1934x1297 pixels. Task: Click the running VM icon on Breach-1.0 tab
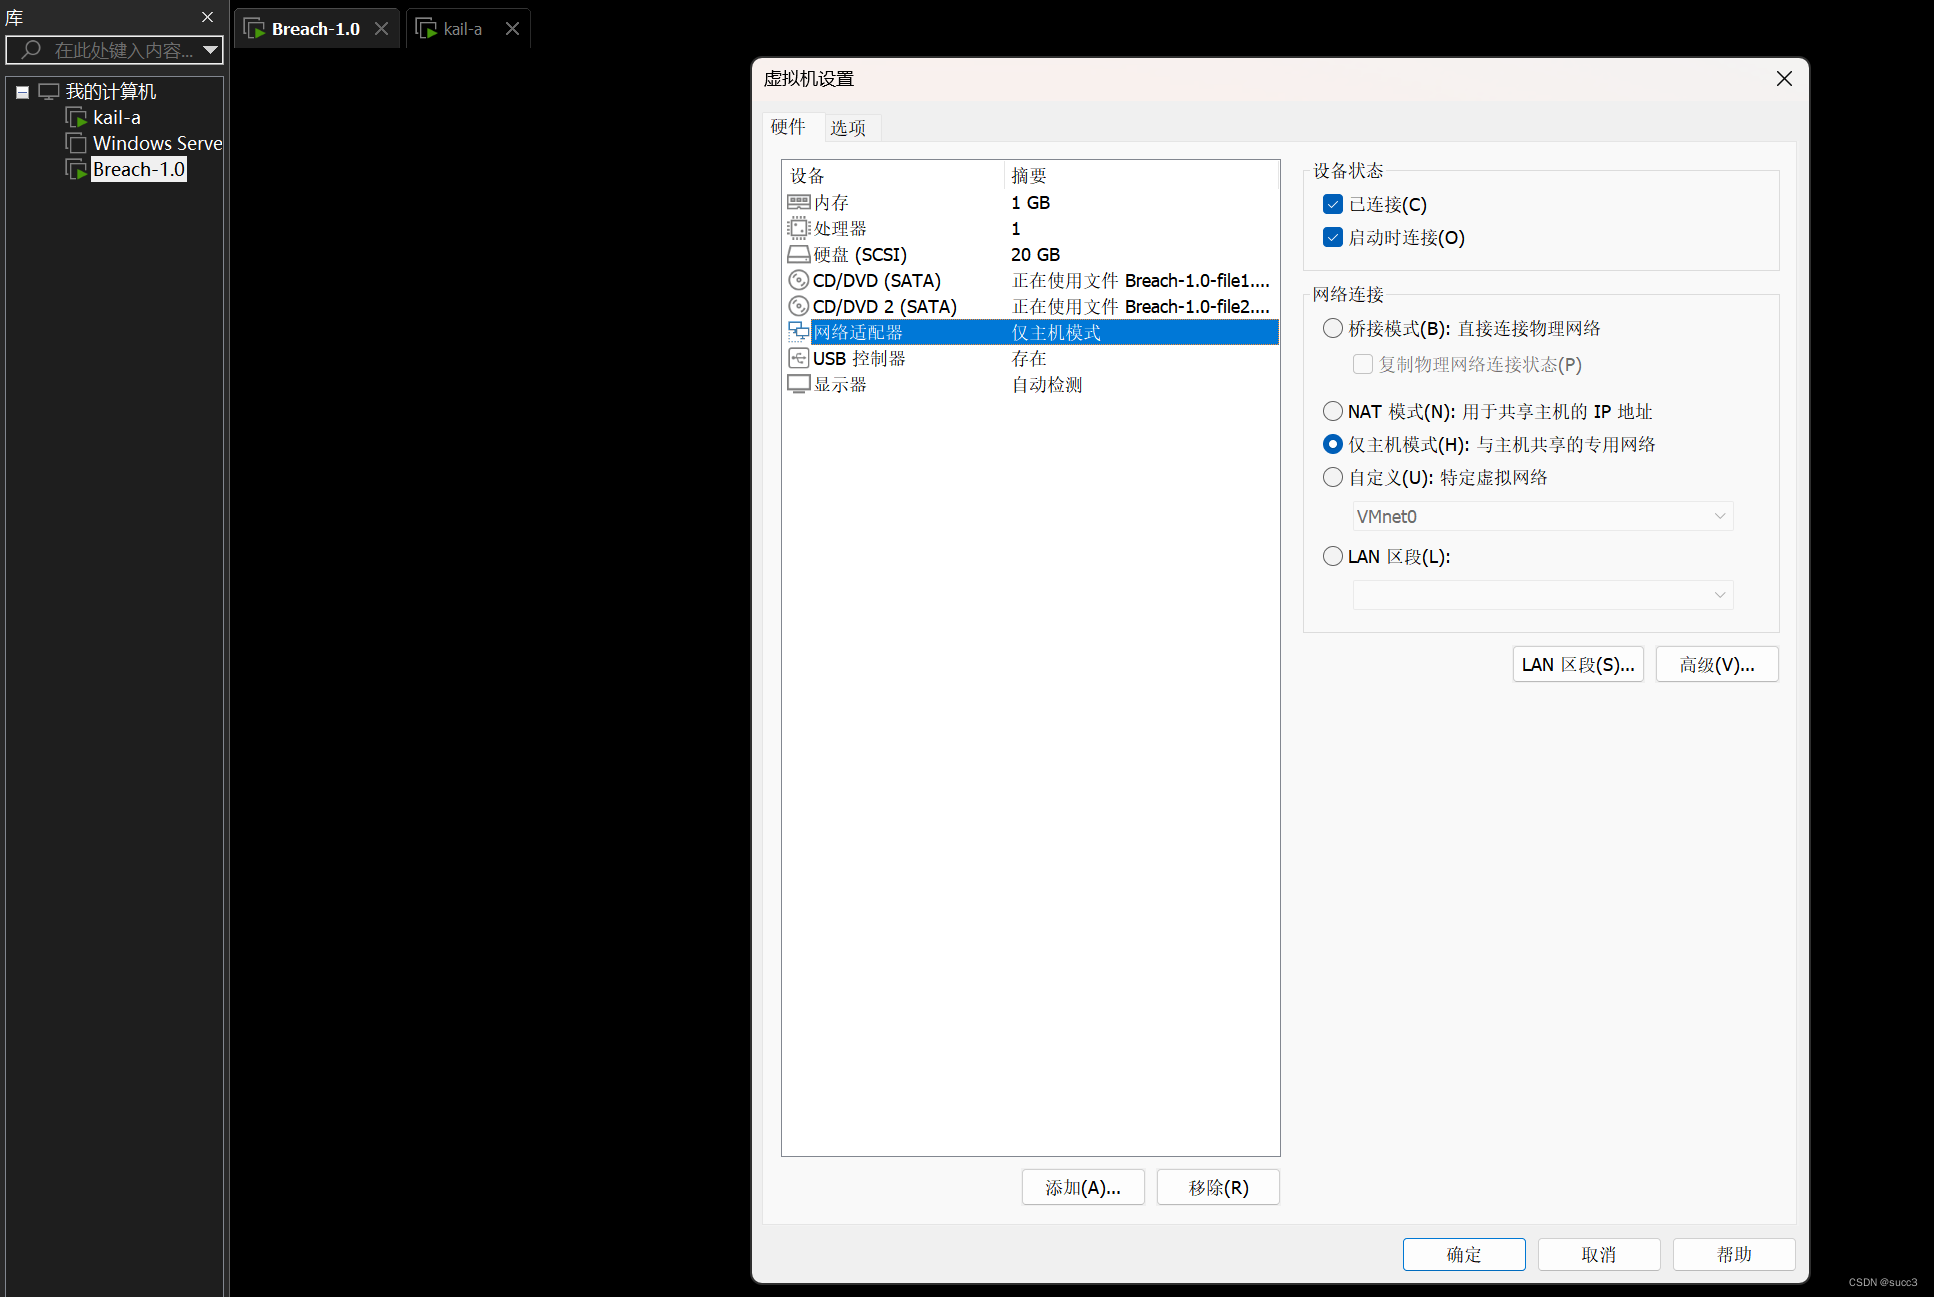click(x=255, y=29)
